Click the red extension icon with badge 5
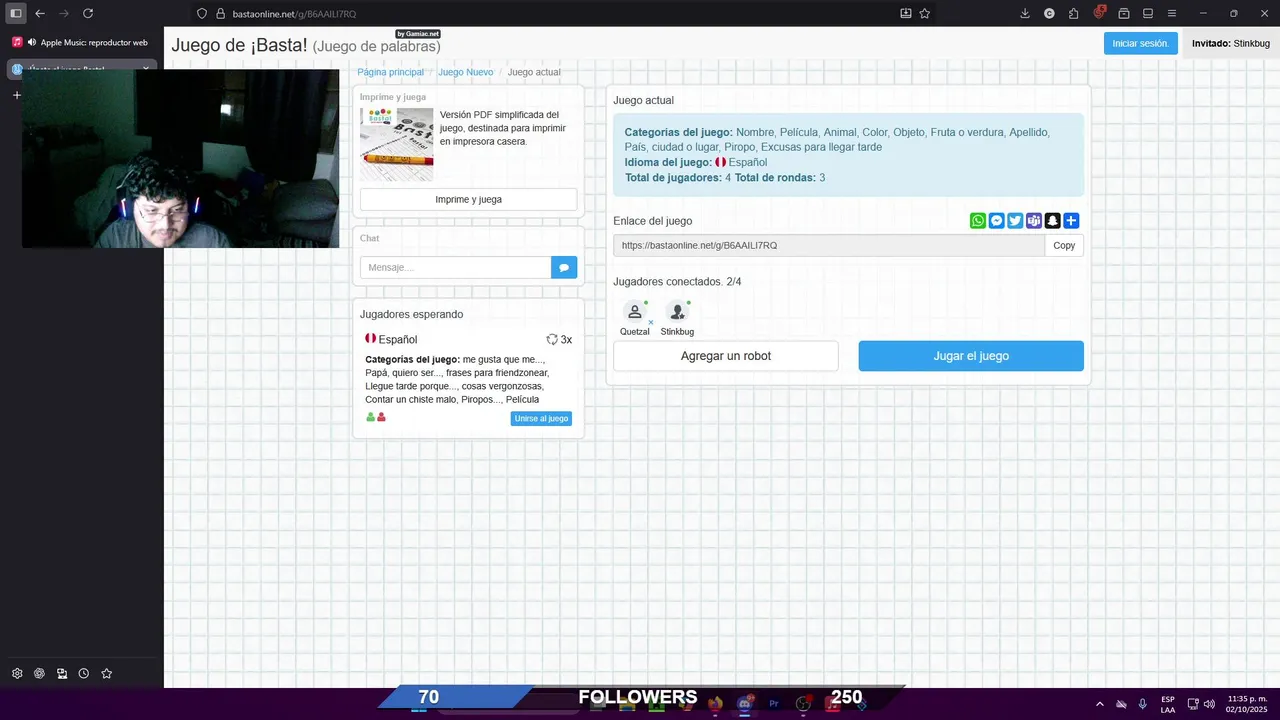Viewport: 1280px width, 720px height. pos(1100,13)
